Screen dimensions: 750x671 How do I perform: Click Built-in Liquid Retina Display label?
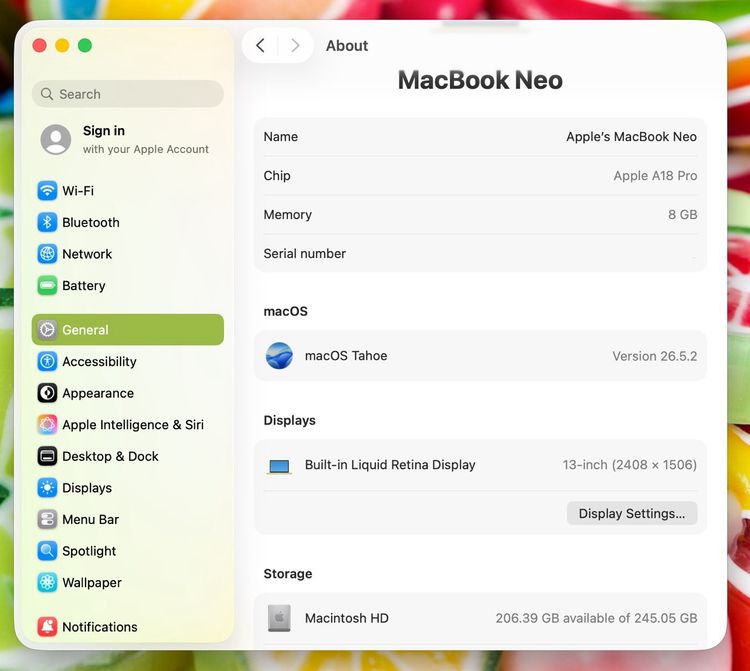[x=390, y=465]
